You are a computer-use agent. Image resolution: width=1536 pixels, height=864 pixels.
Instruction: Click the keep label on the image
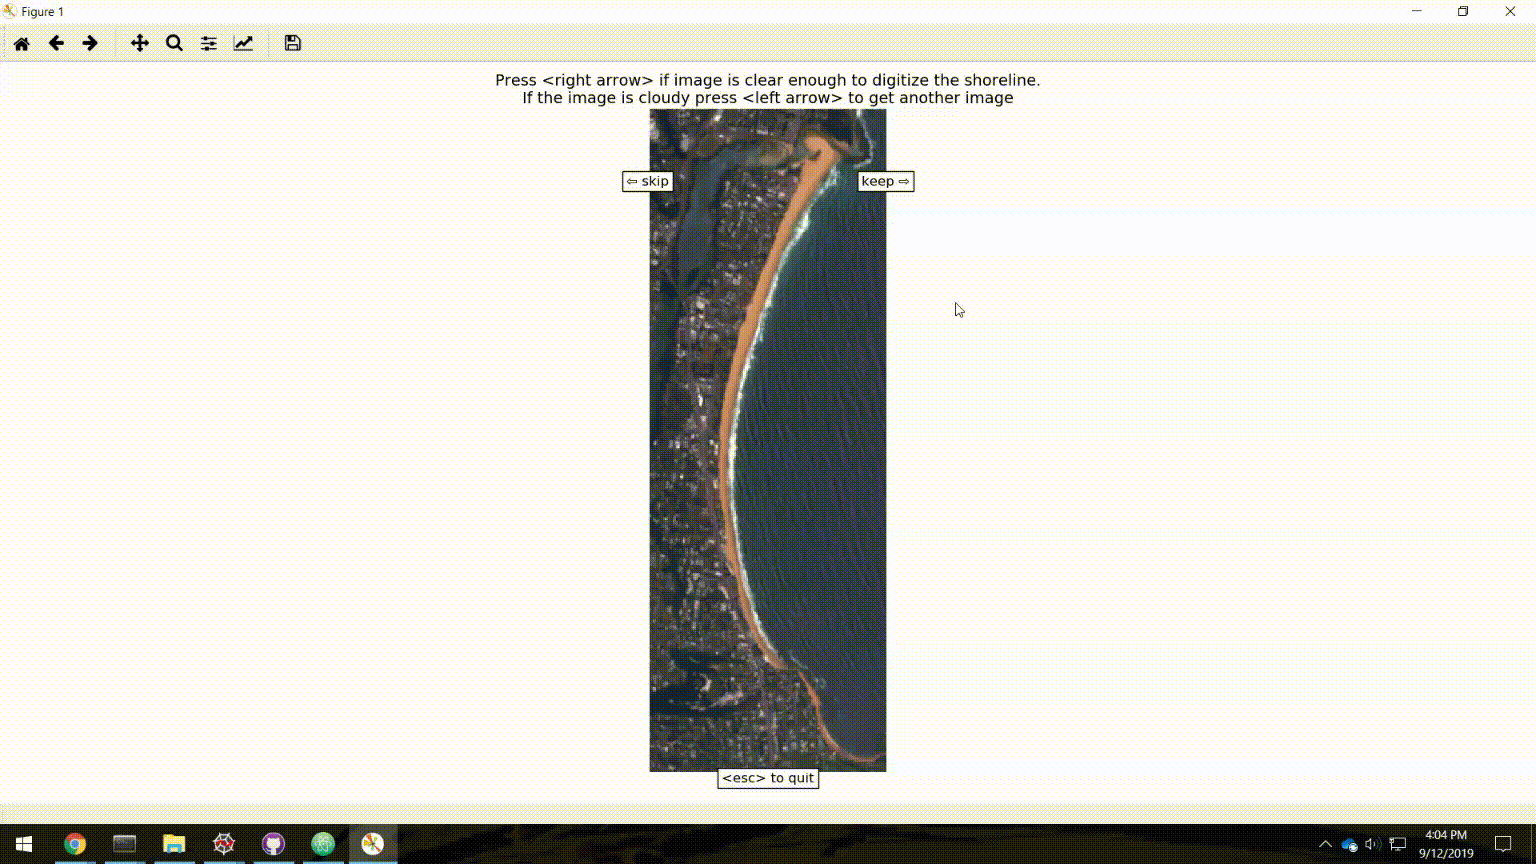click(884, 181)
